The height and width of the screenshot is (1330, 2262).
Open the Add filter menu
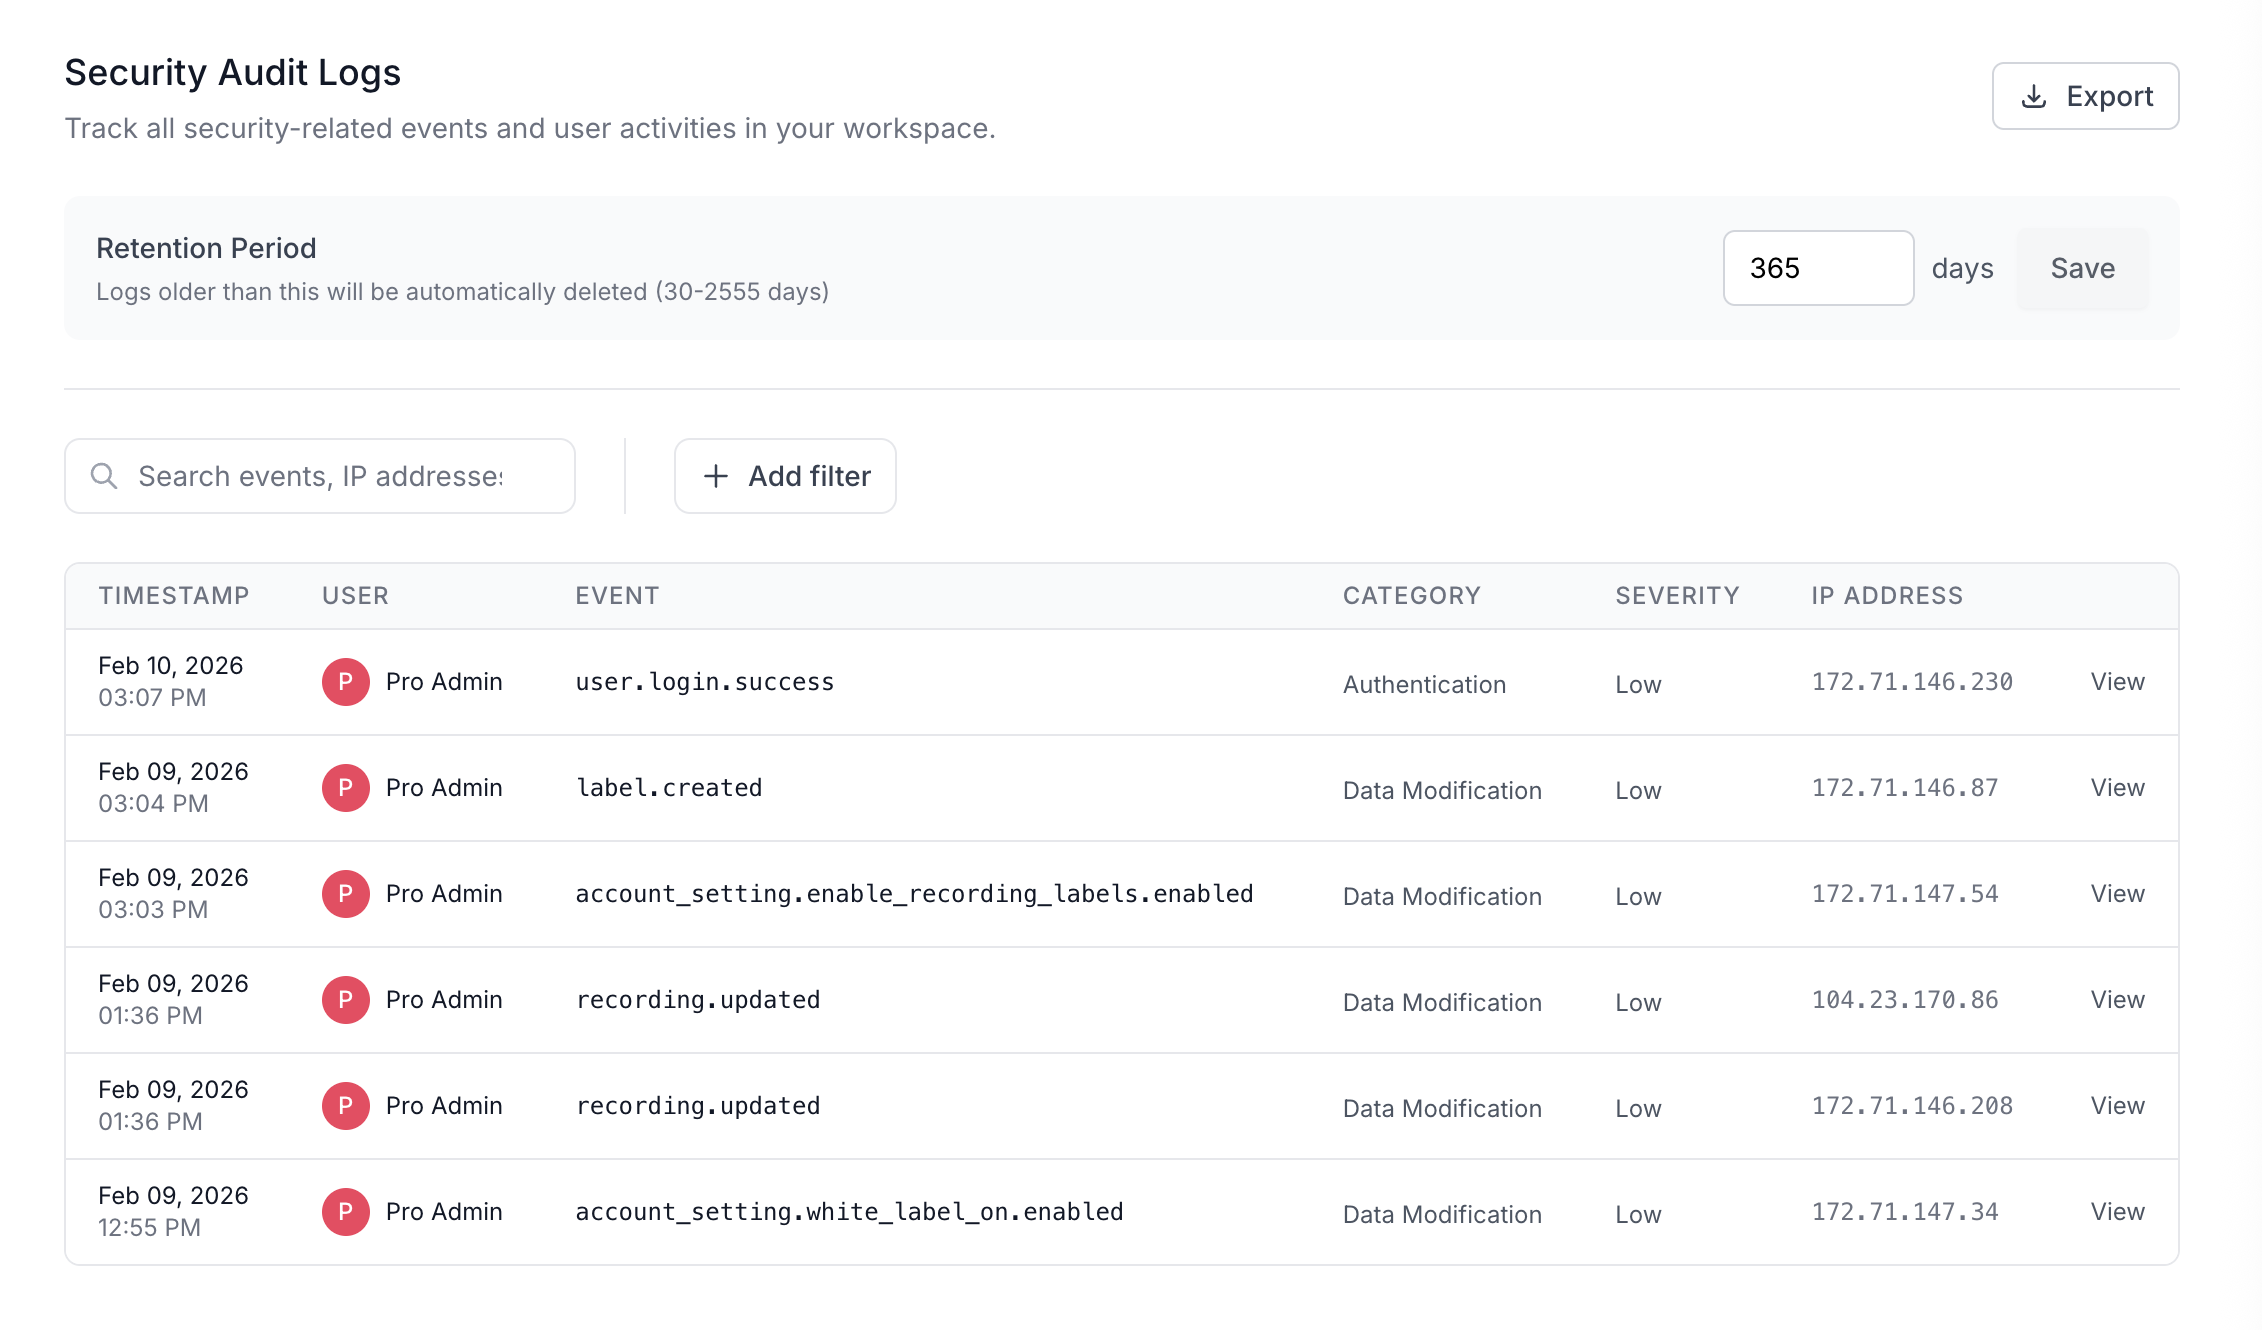click(x=785, y=476)
